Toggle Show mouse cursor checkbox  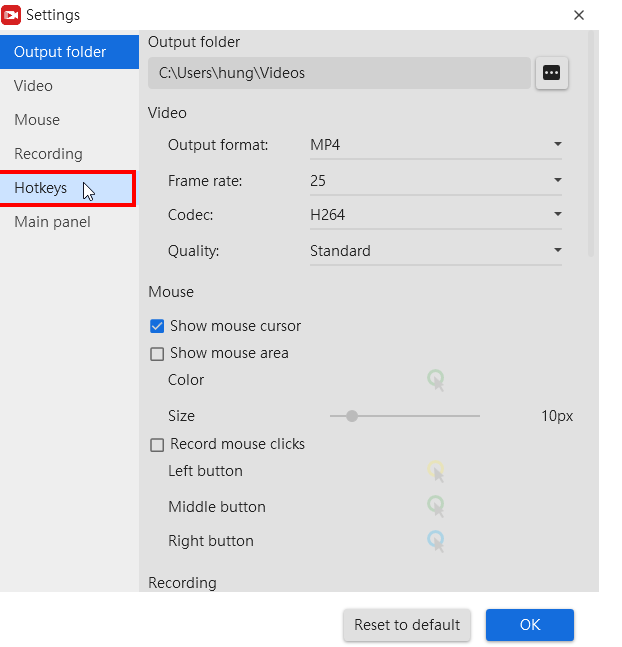pos(157,326)
